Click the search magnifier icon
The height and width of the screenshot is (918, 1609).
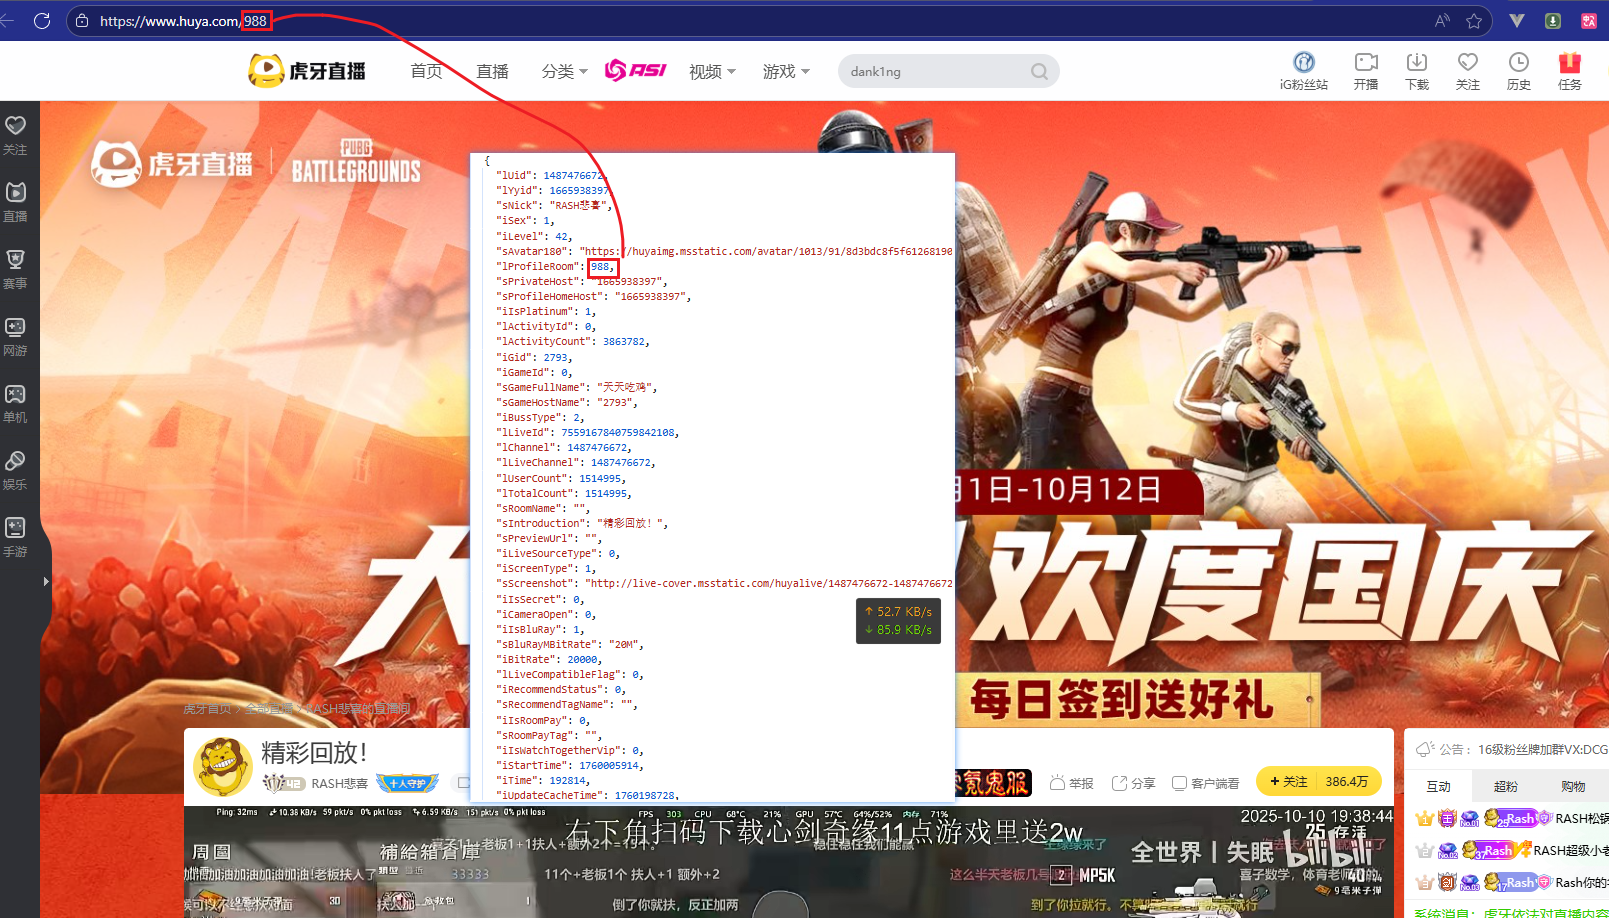(1040, 71)
